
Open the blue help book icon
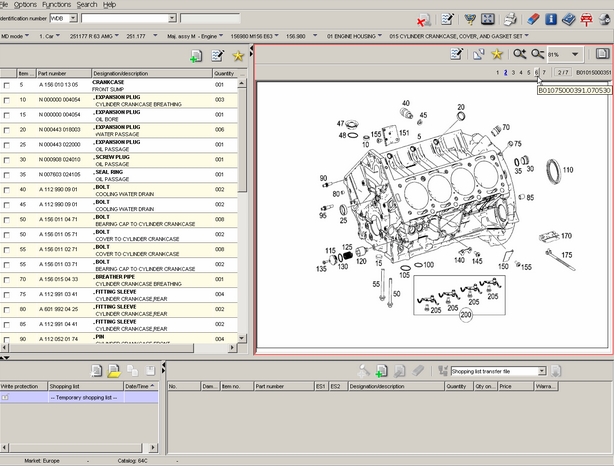pos(568,19)
